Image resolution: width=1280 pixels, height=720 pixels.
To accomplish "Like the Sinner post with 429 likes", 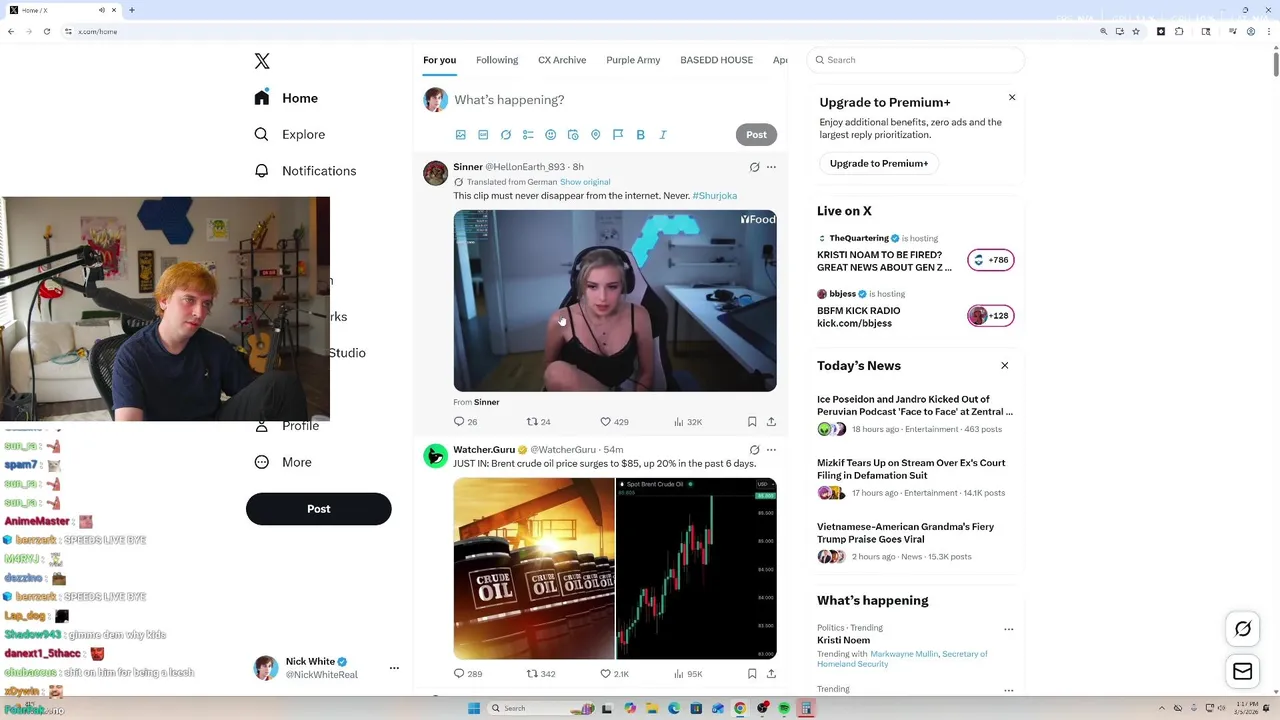I will [x=614, y=422].
